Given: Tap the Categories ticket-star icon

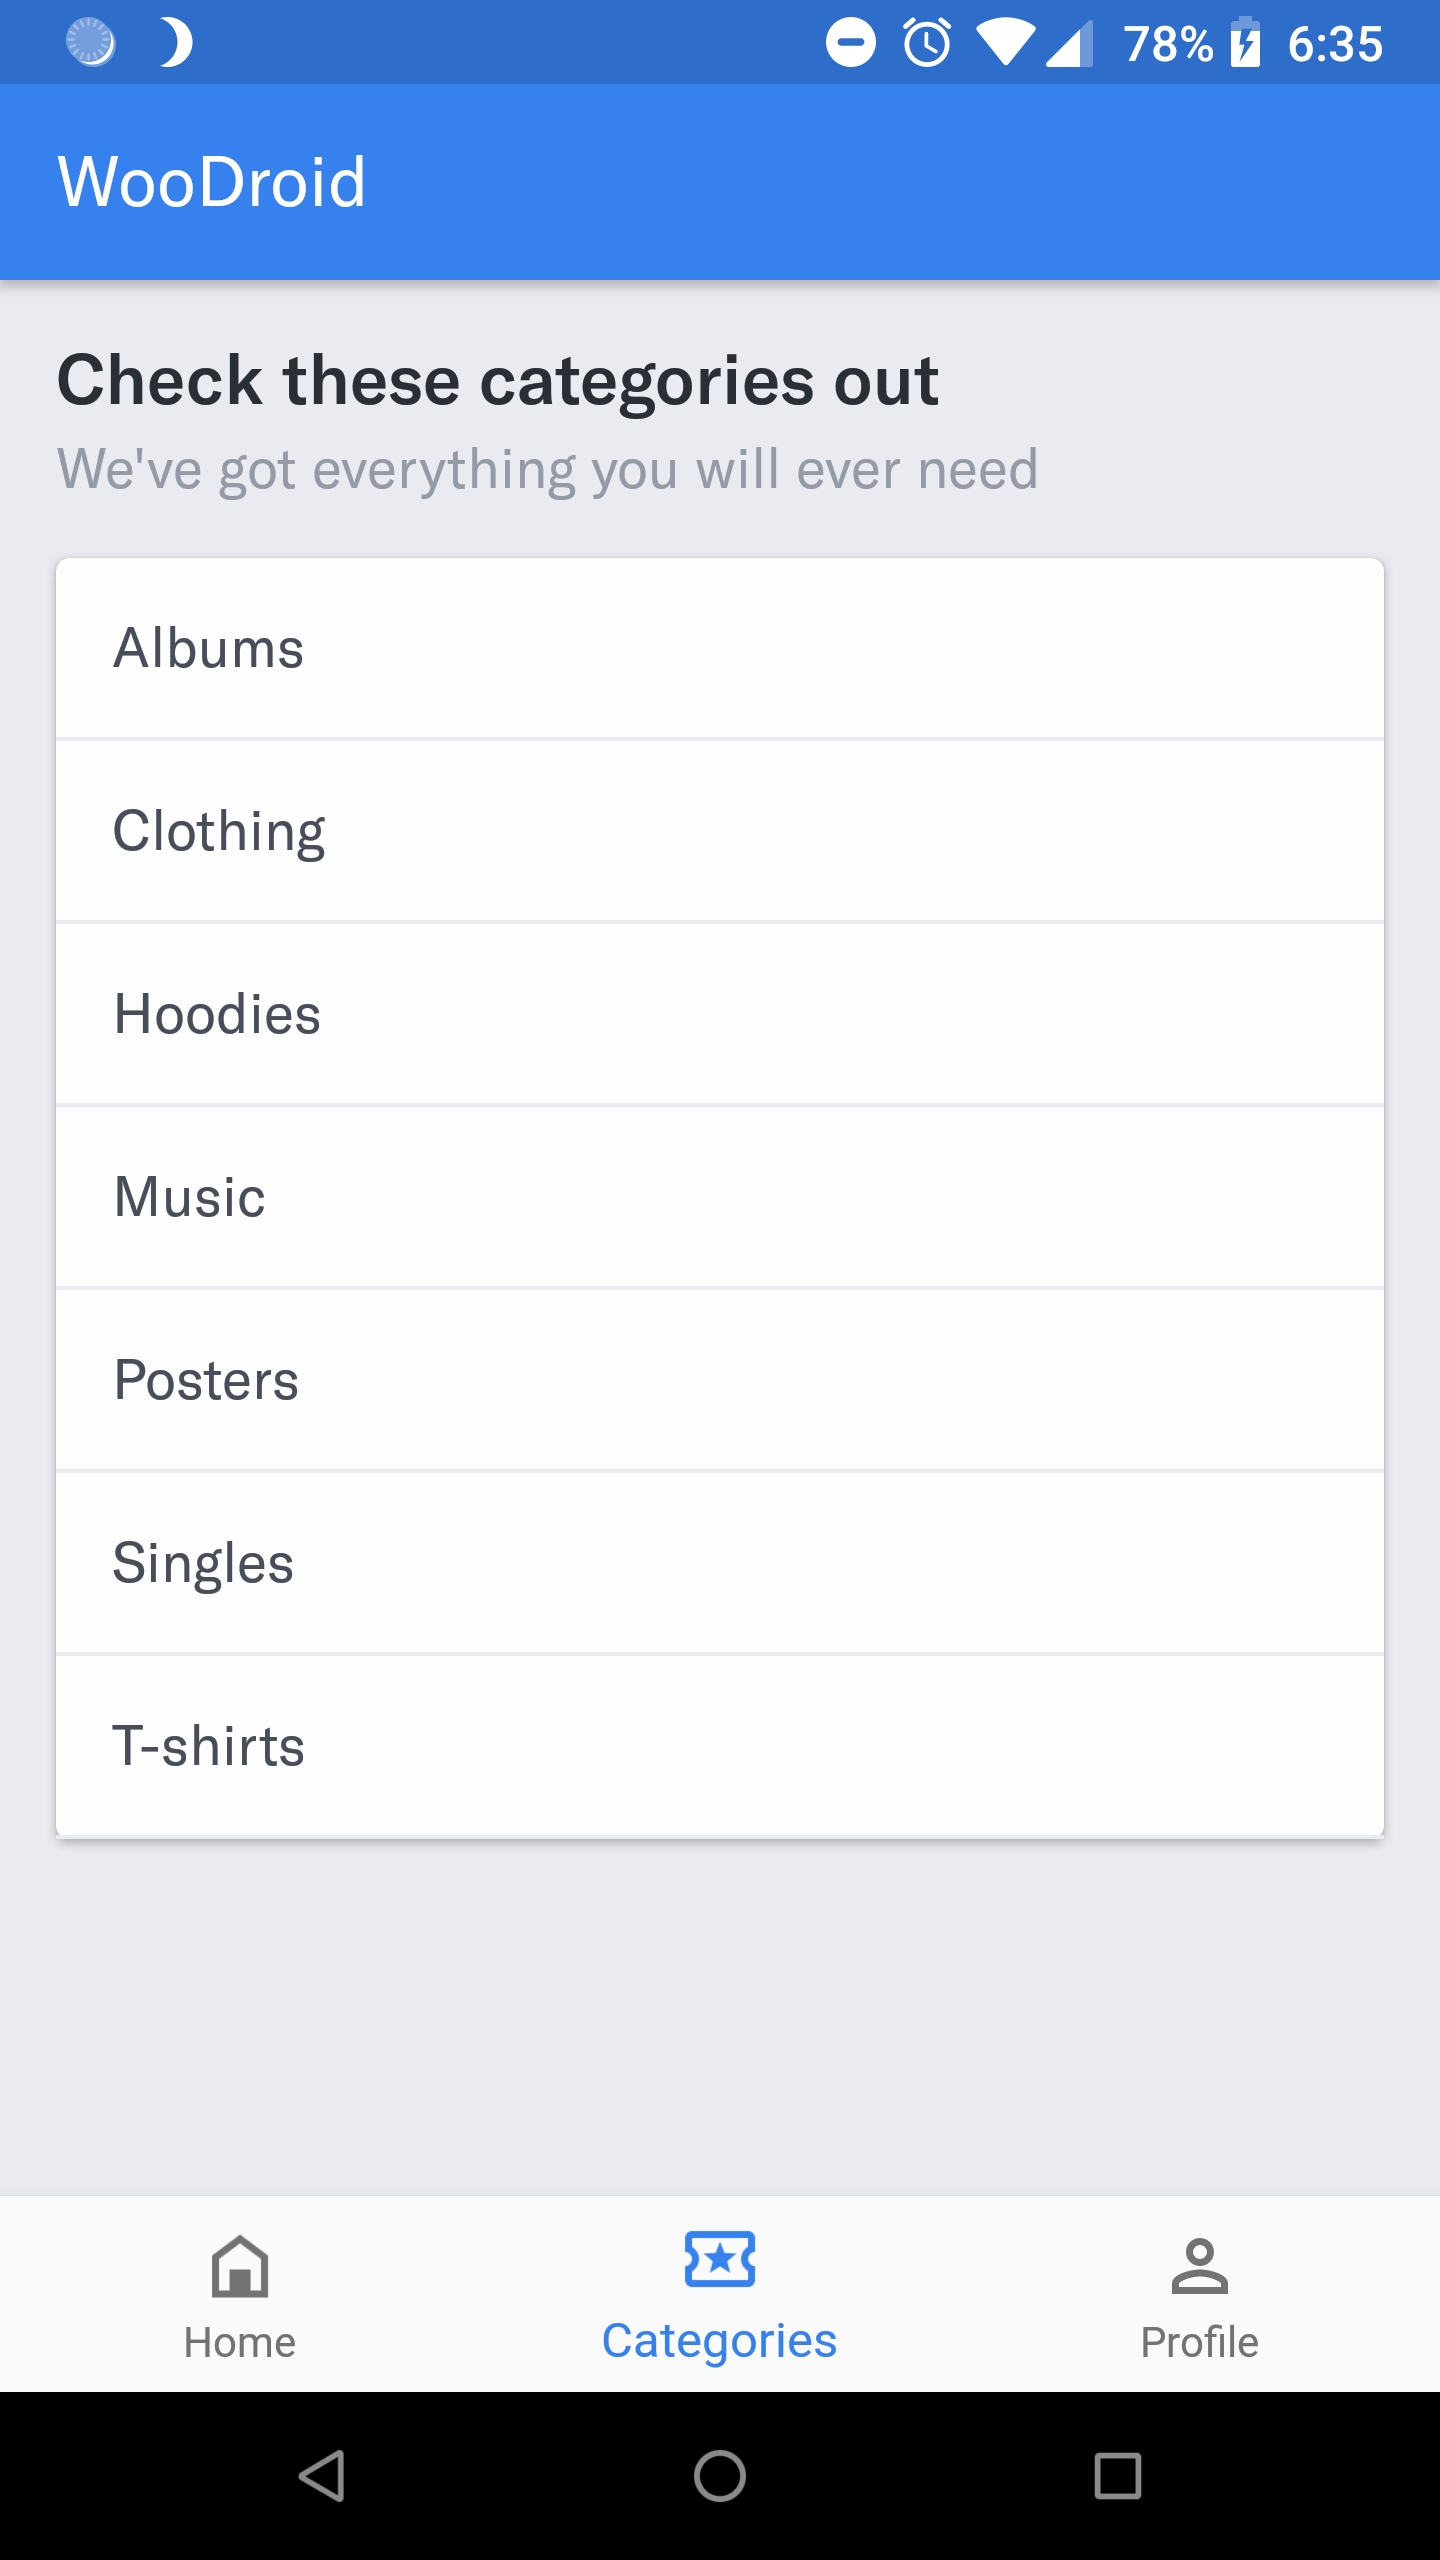Looking at the screenshot, I should 720,2259.
